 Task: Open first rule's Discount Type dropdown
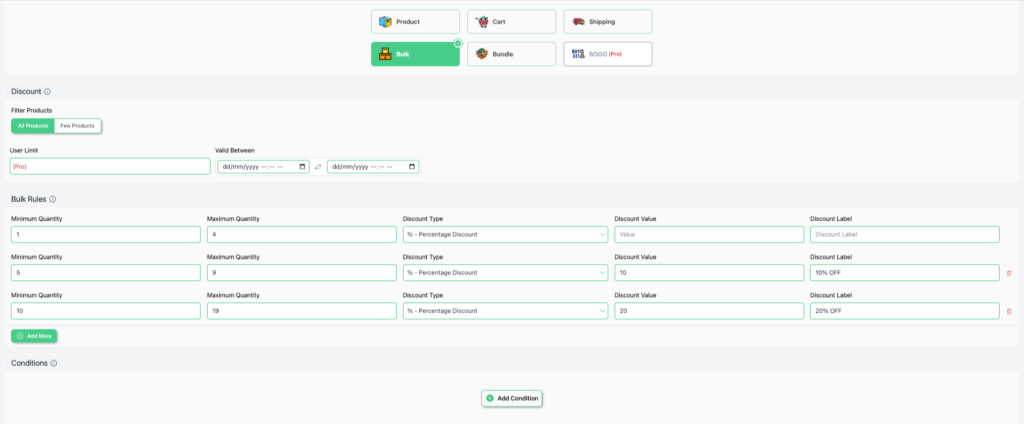click(505, 235)
